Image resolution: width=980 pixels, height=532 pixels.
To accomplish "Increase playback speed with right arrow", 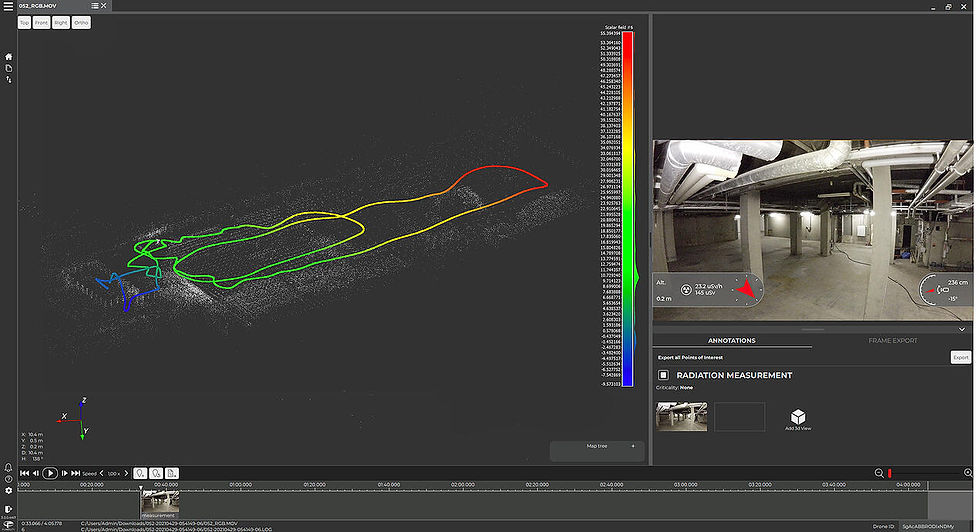I will coord(126,473).
